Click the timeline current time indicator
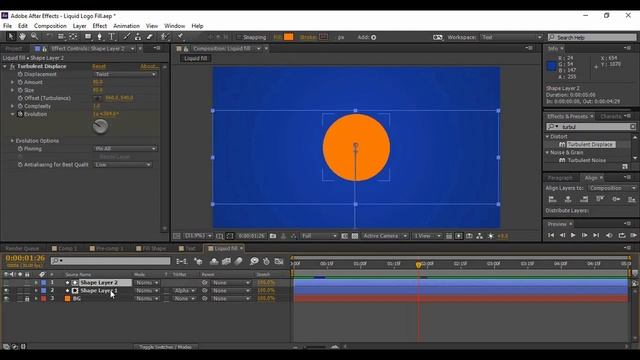640x360 pixels. 418,264
